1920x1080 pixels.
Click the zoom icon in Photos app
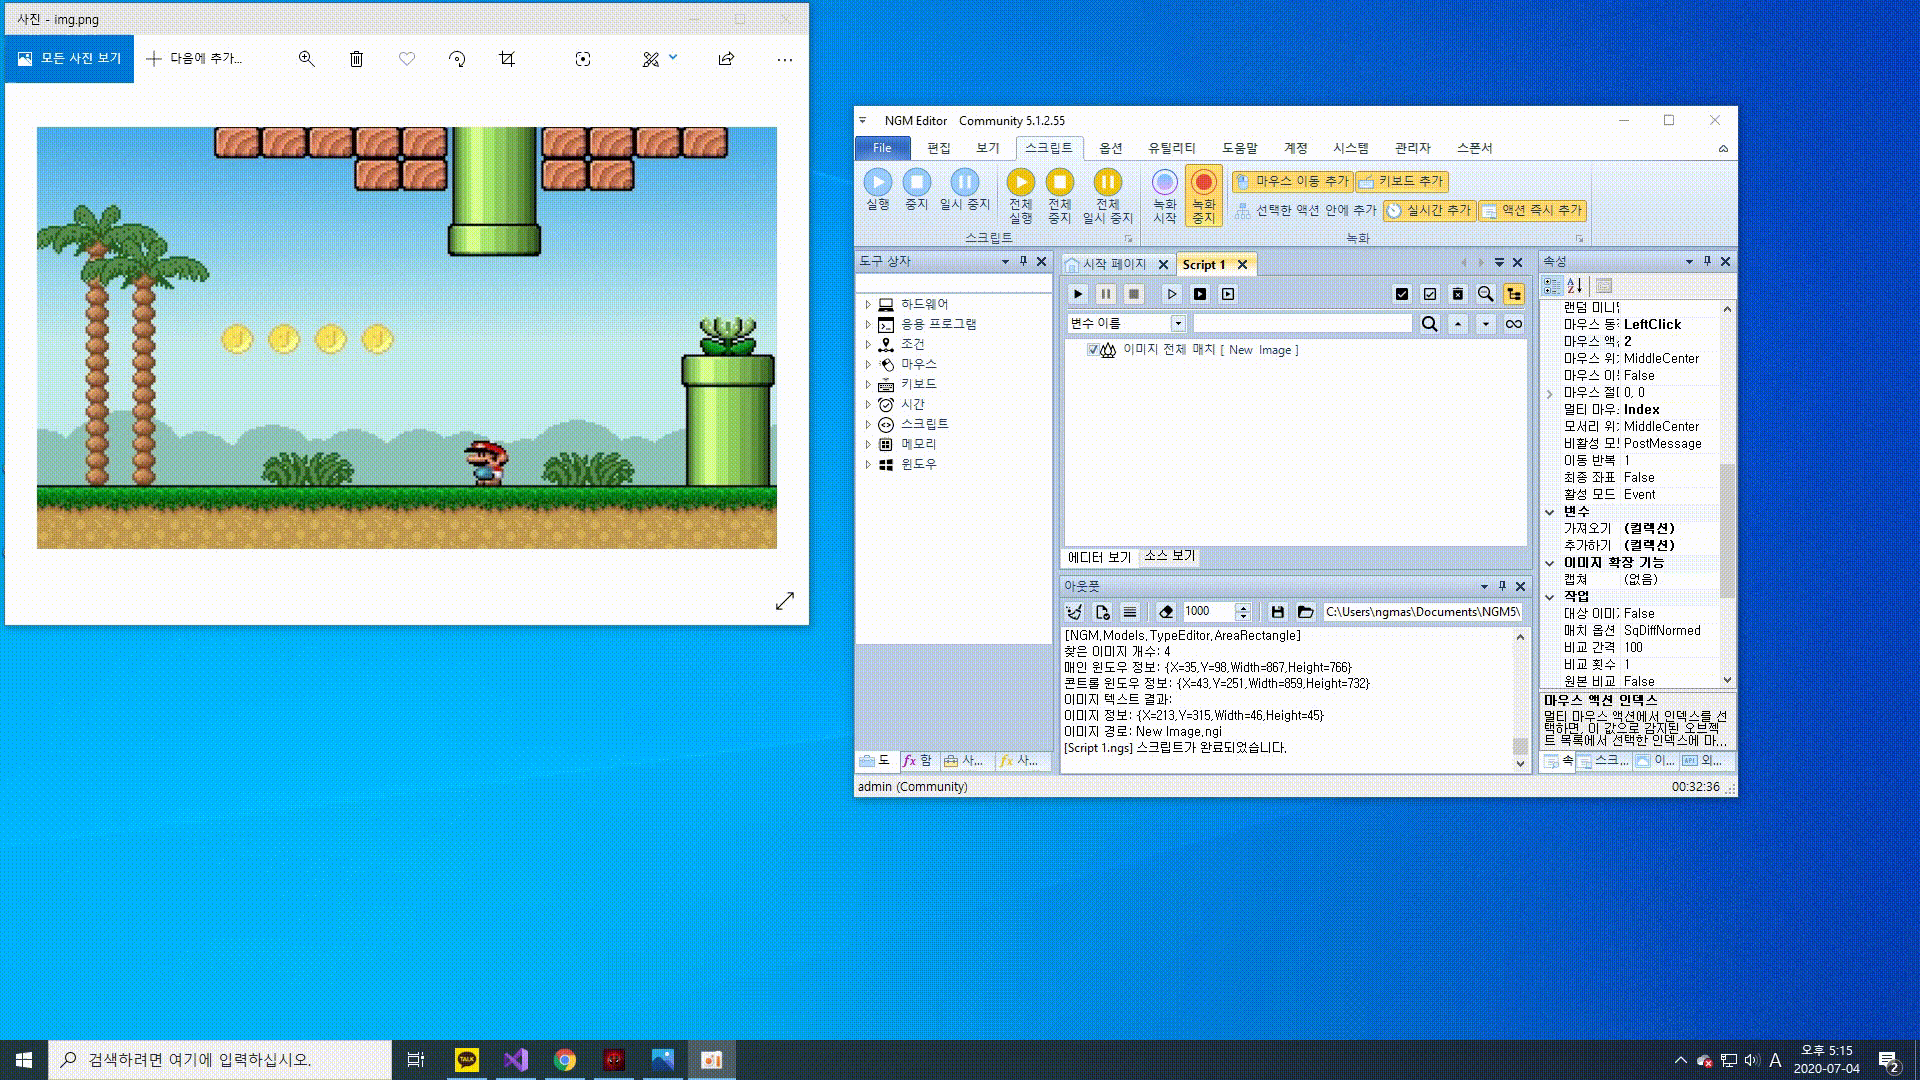pyautogui.click(x=306, y=59)
